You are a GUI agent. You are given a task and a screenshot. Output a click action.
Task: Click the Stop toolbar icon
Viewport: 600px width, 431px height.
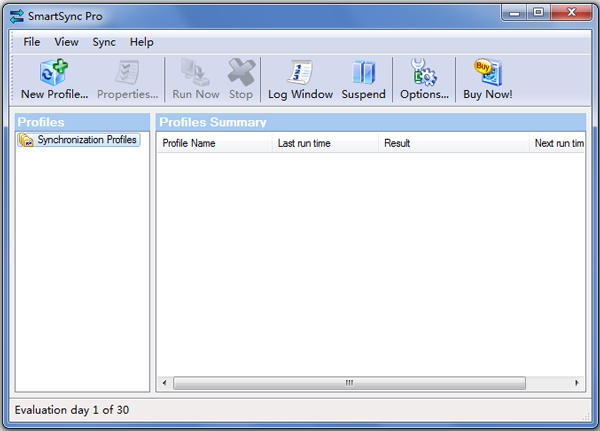(x=241, y=79)
